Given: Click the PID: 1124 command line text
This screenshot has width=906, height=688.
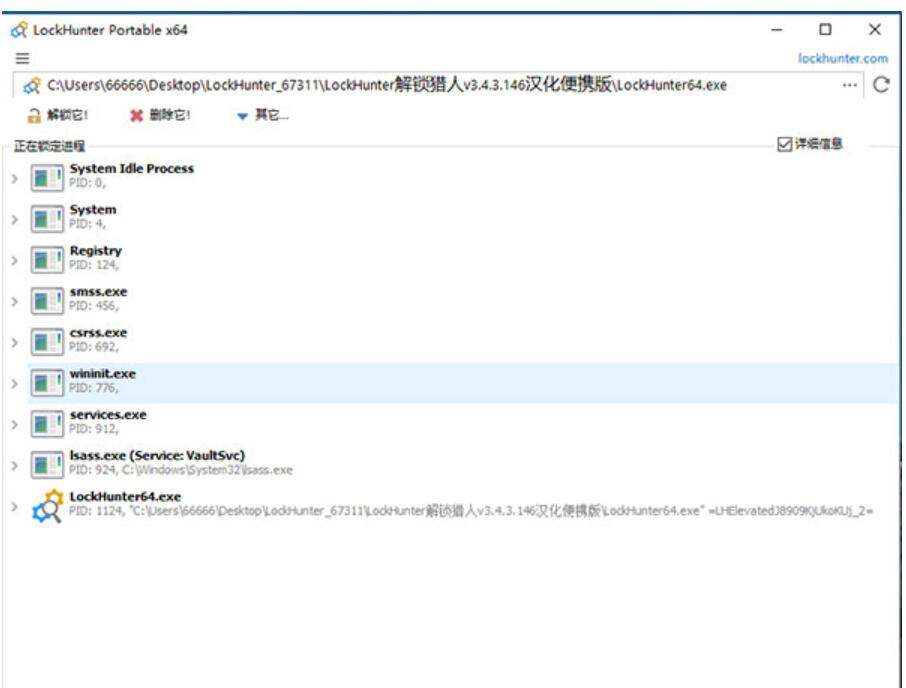Looking at the screenshot, I should point(471,511).
